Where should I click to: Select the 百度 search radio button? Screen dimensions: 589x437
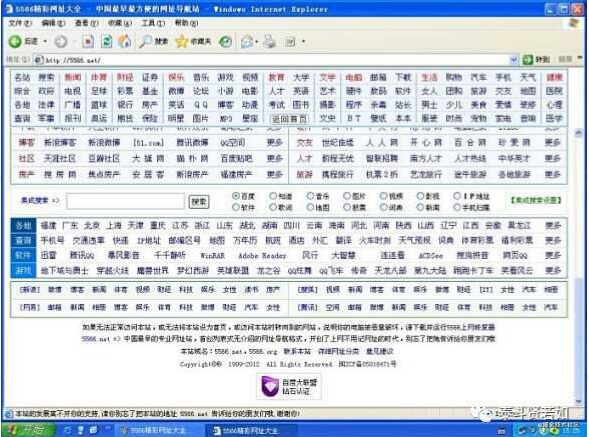point(236,196)
